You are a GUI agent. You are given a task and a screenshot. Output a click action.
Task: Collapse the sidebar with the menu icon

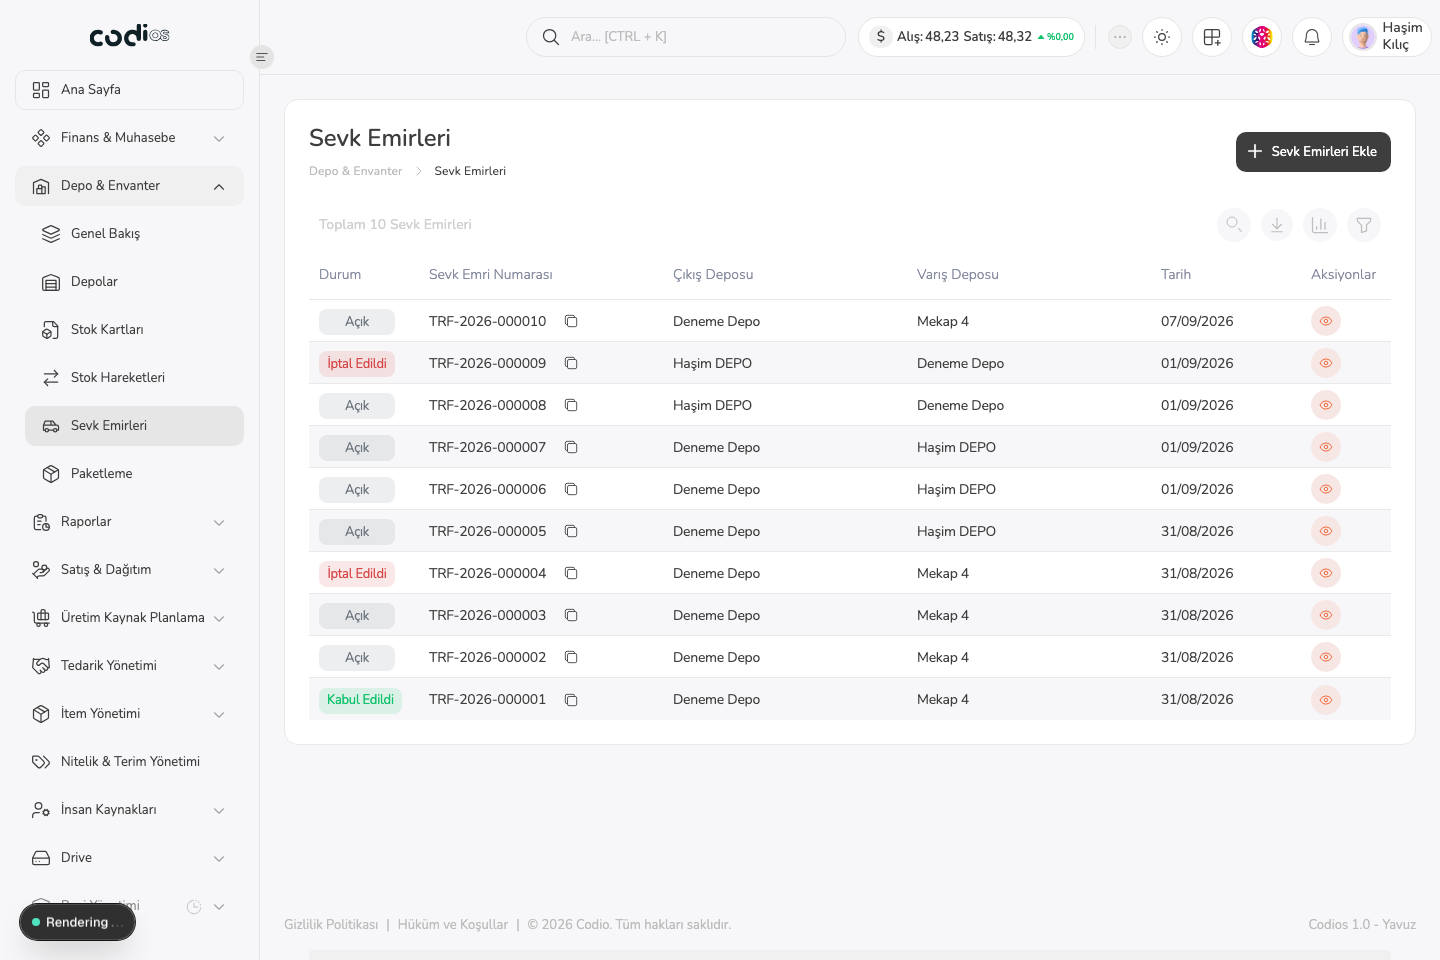click(261, 57)
